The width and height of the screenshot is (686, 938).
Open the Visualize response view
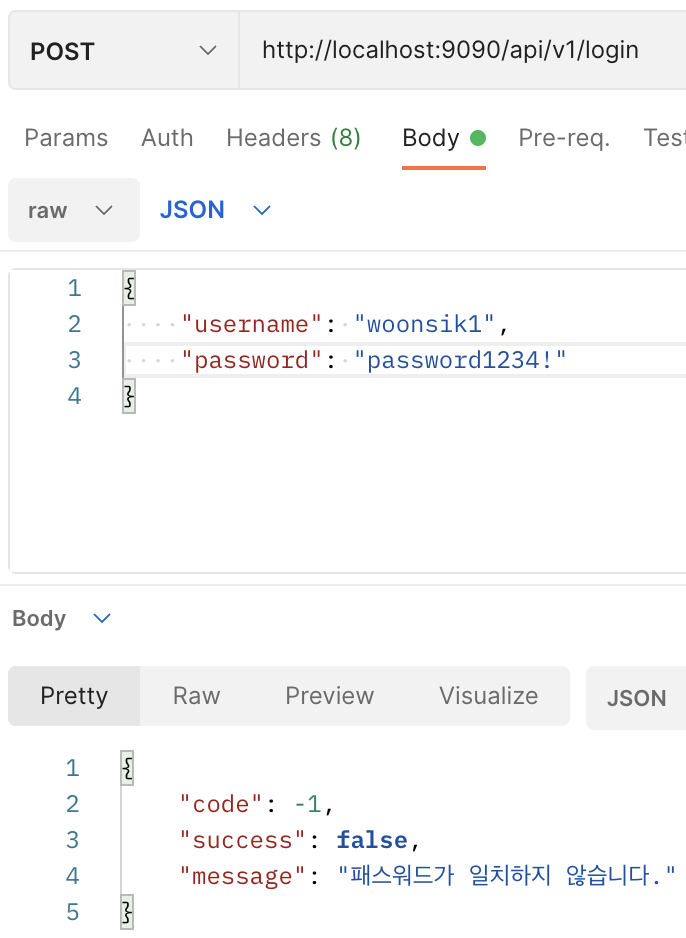pos(488,696)
